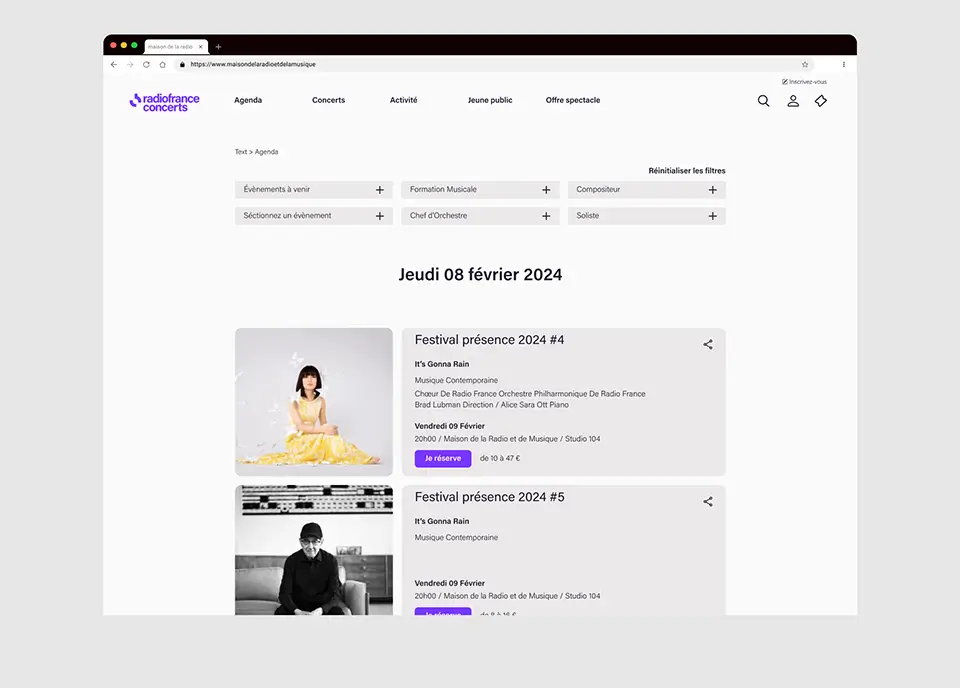Close the maison de la radio tab
Viewport: 960px width, 688px height.
[200, 47]
